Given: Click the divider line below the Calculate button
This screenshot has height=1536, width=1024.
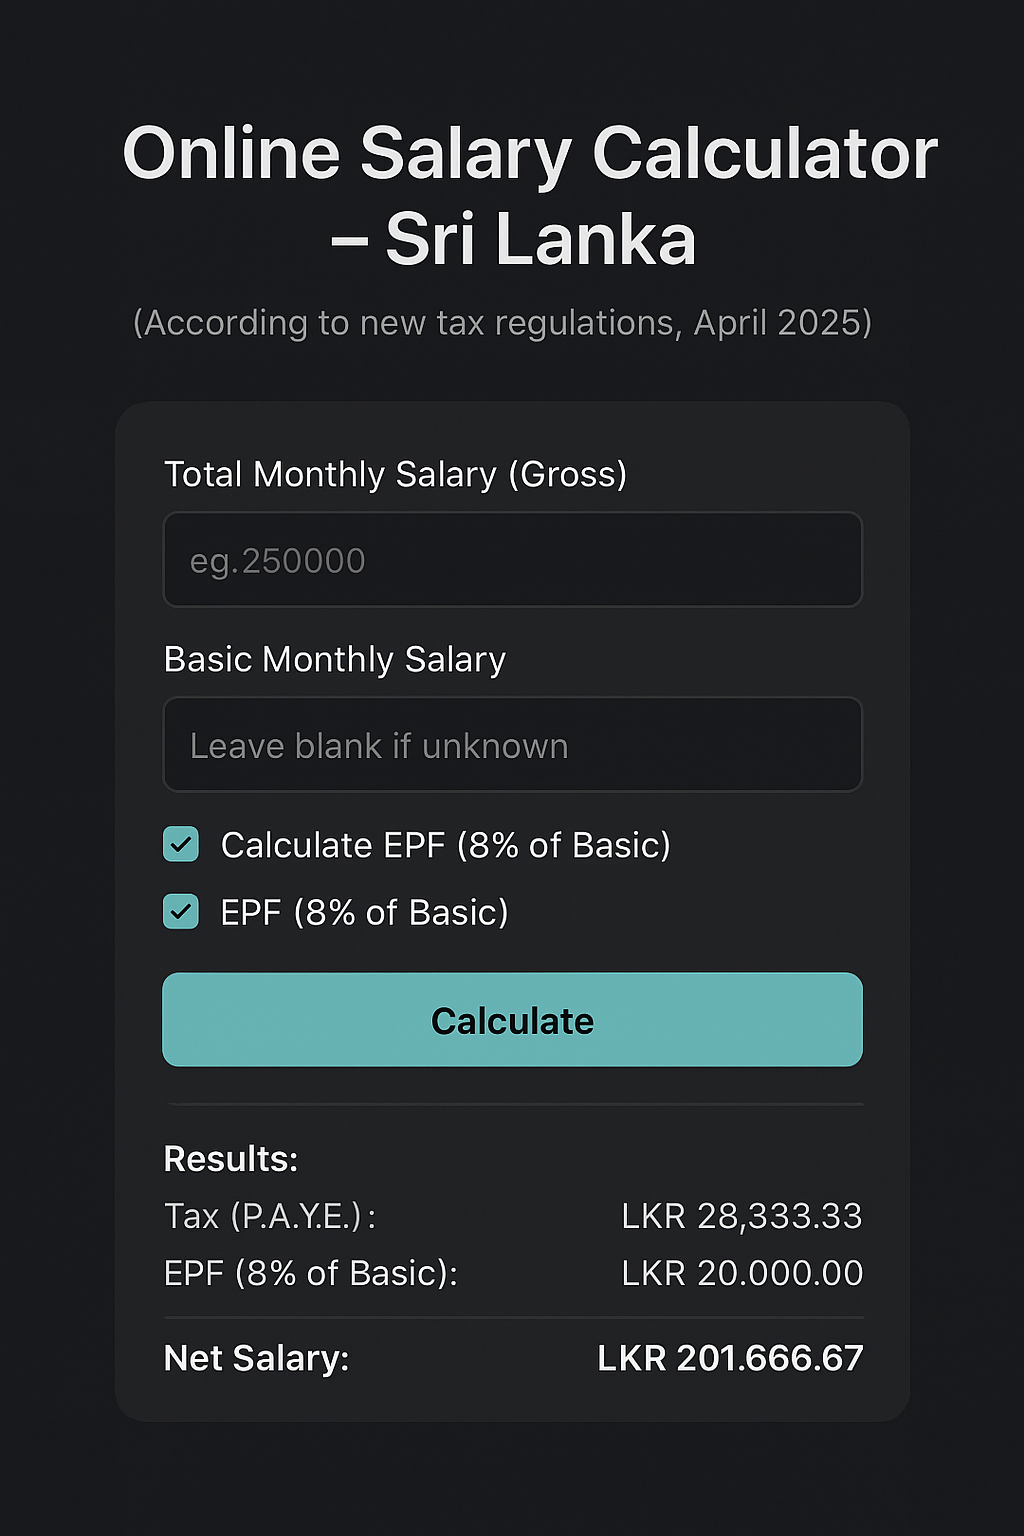Looking at the screenshot, I should (513, 1105).
